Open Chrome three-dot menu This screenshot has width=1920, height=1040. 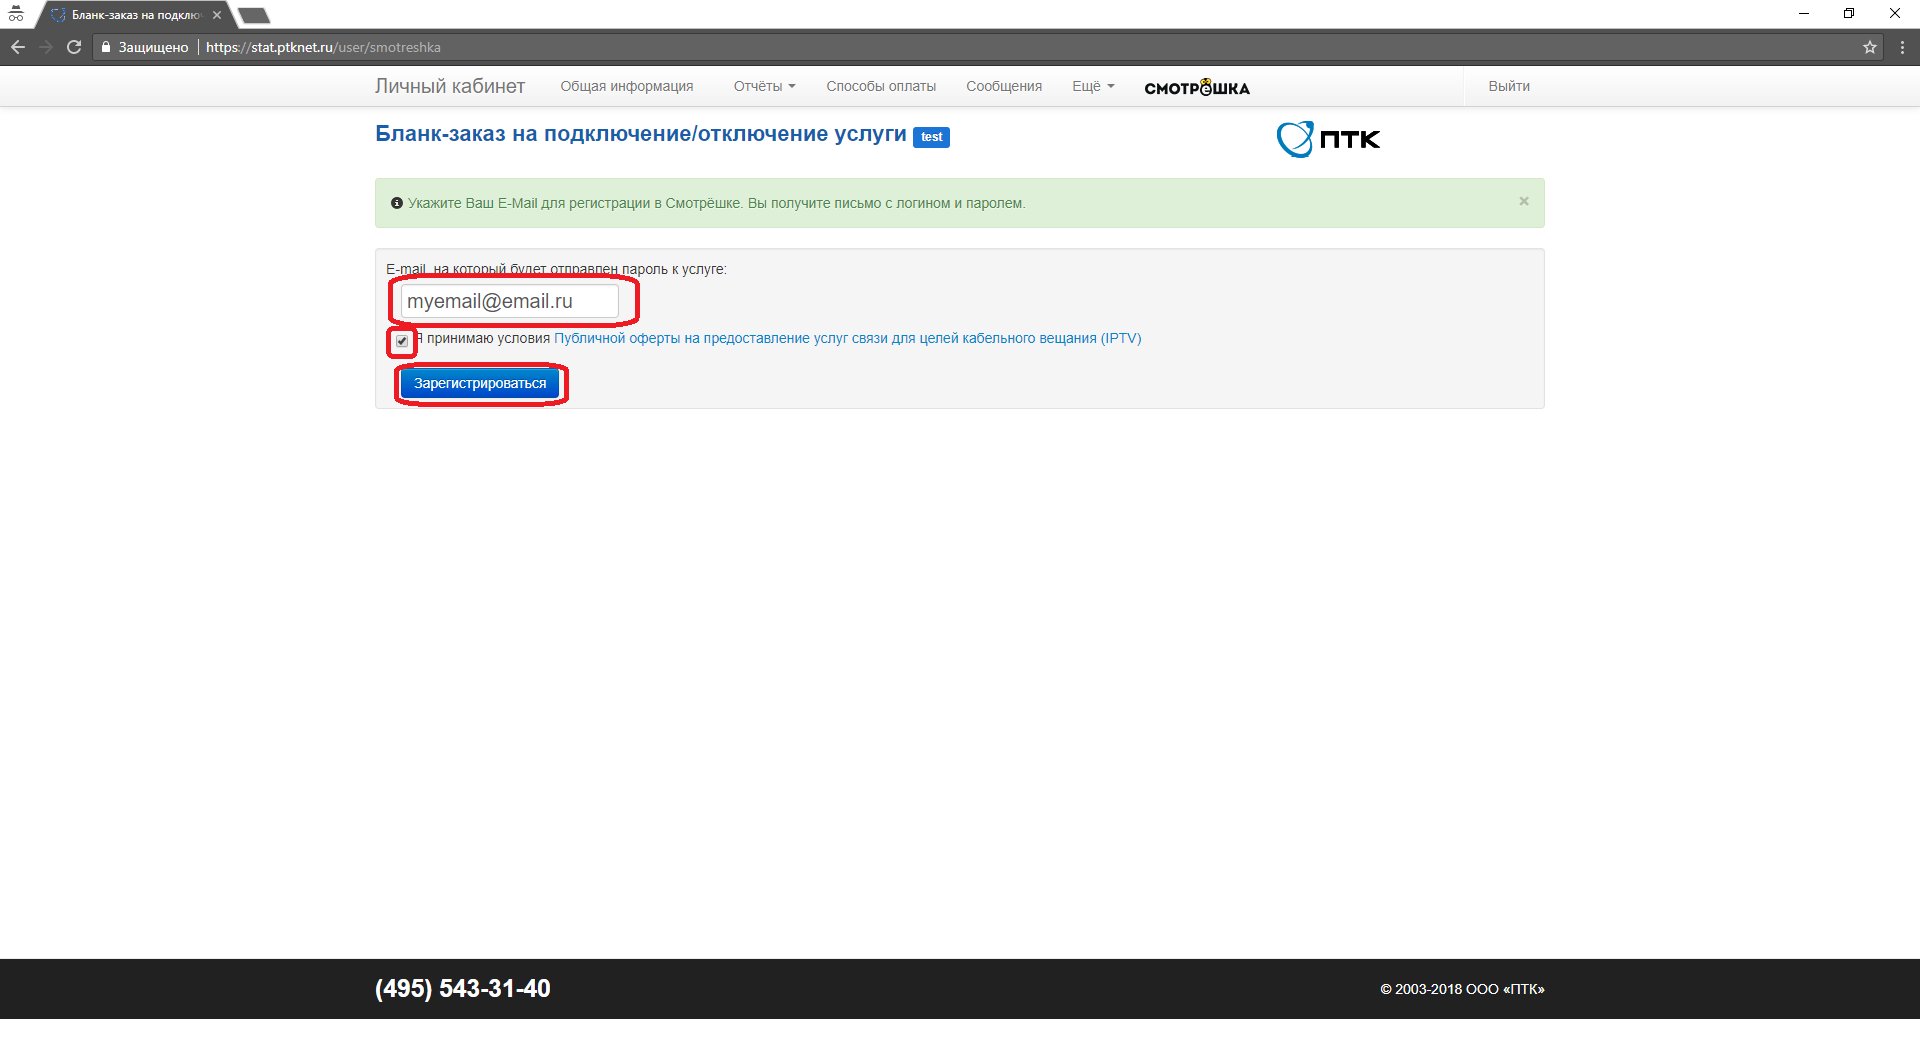tap(1902, 47)
